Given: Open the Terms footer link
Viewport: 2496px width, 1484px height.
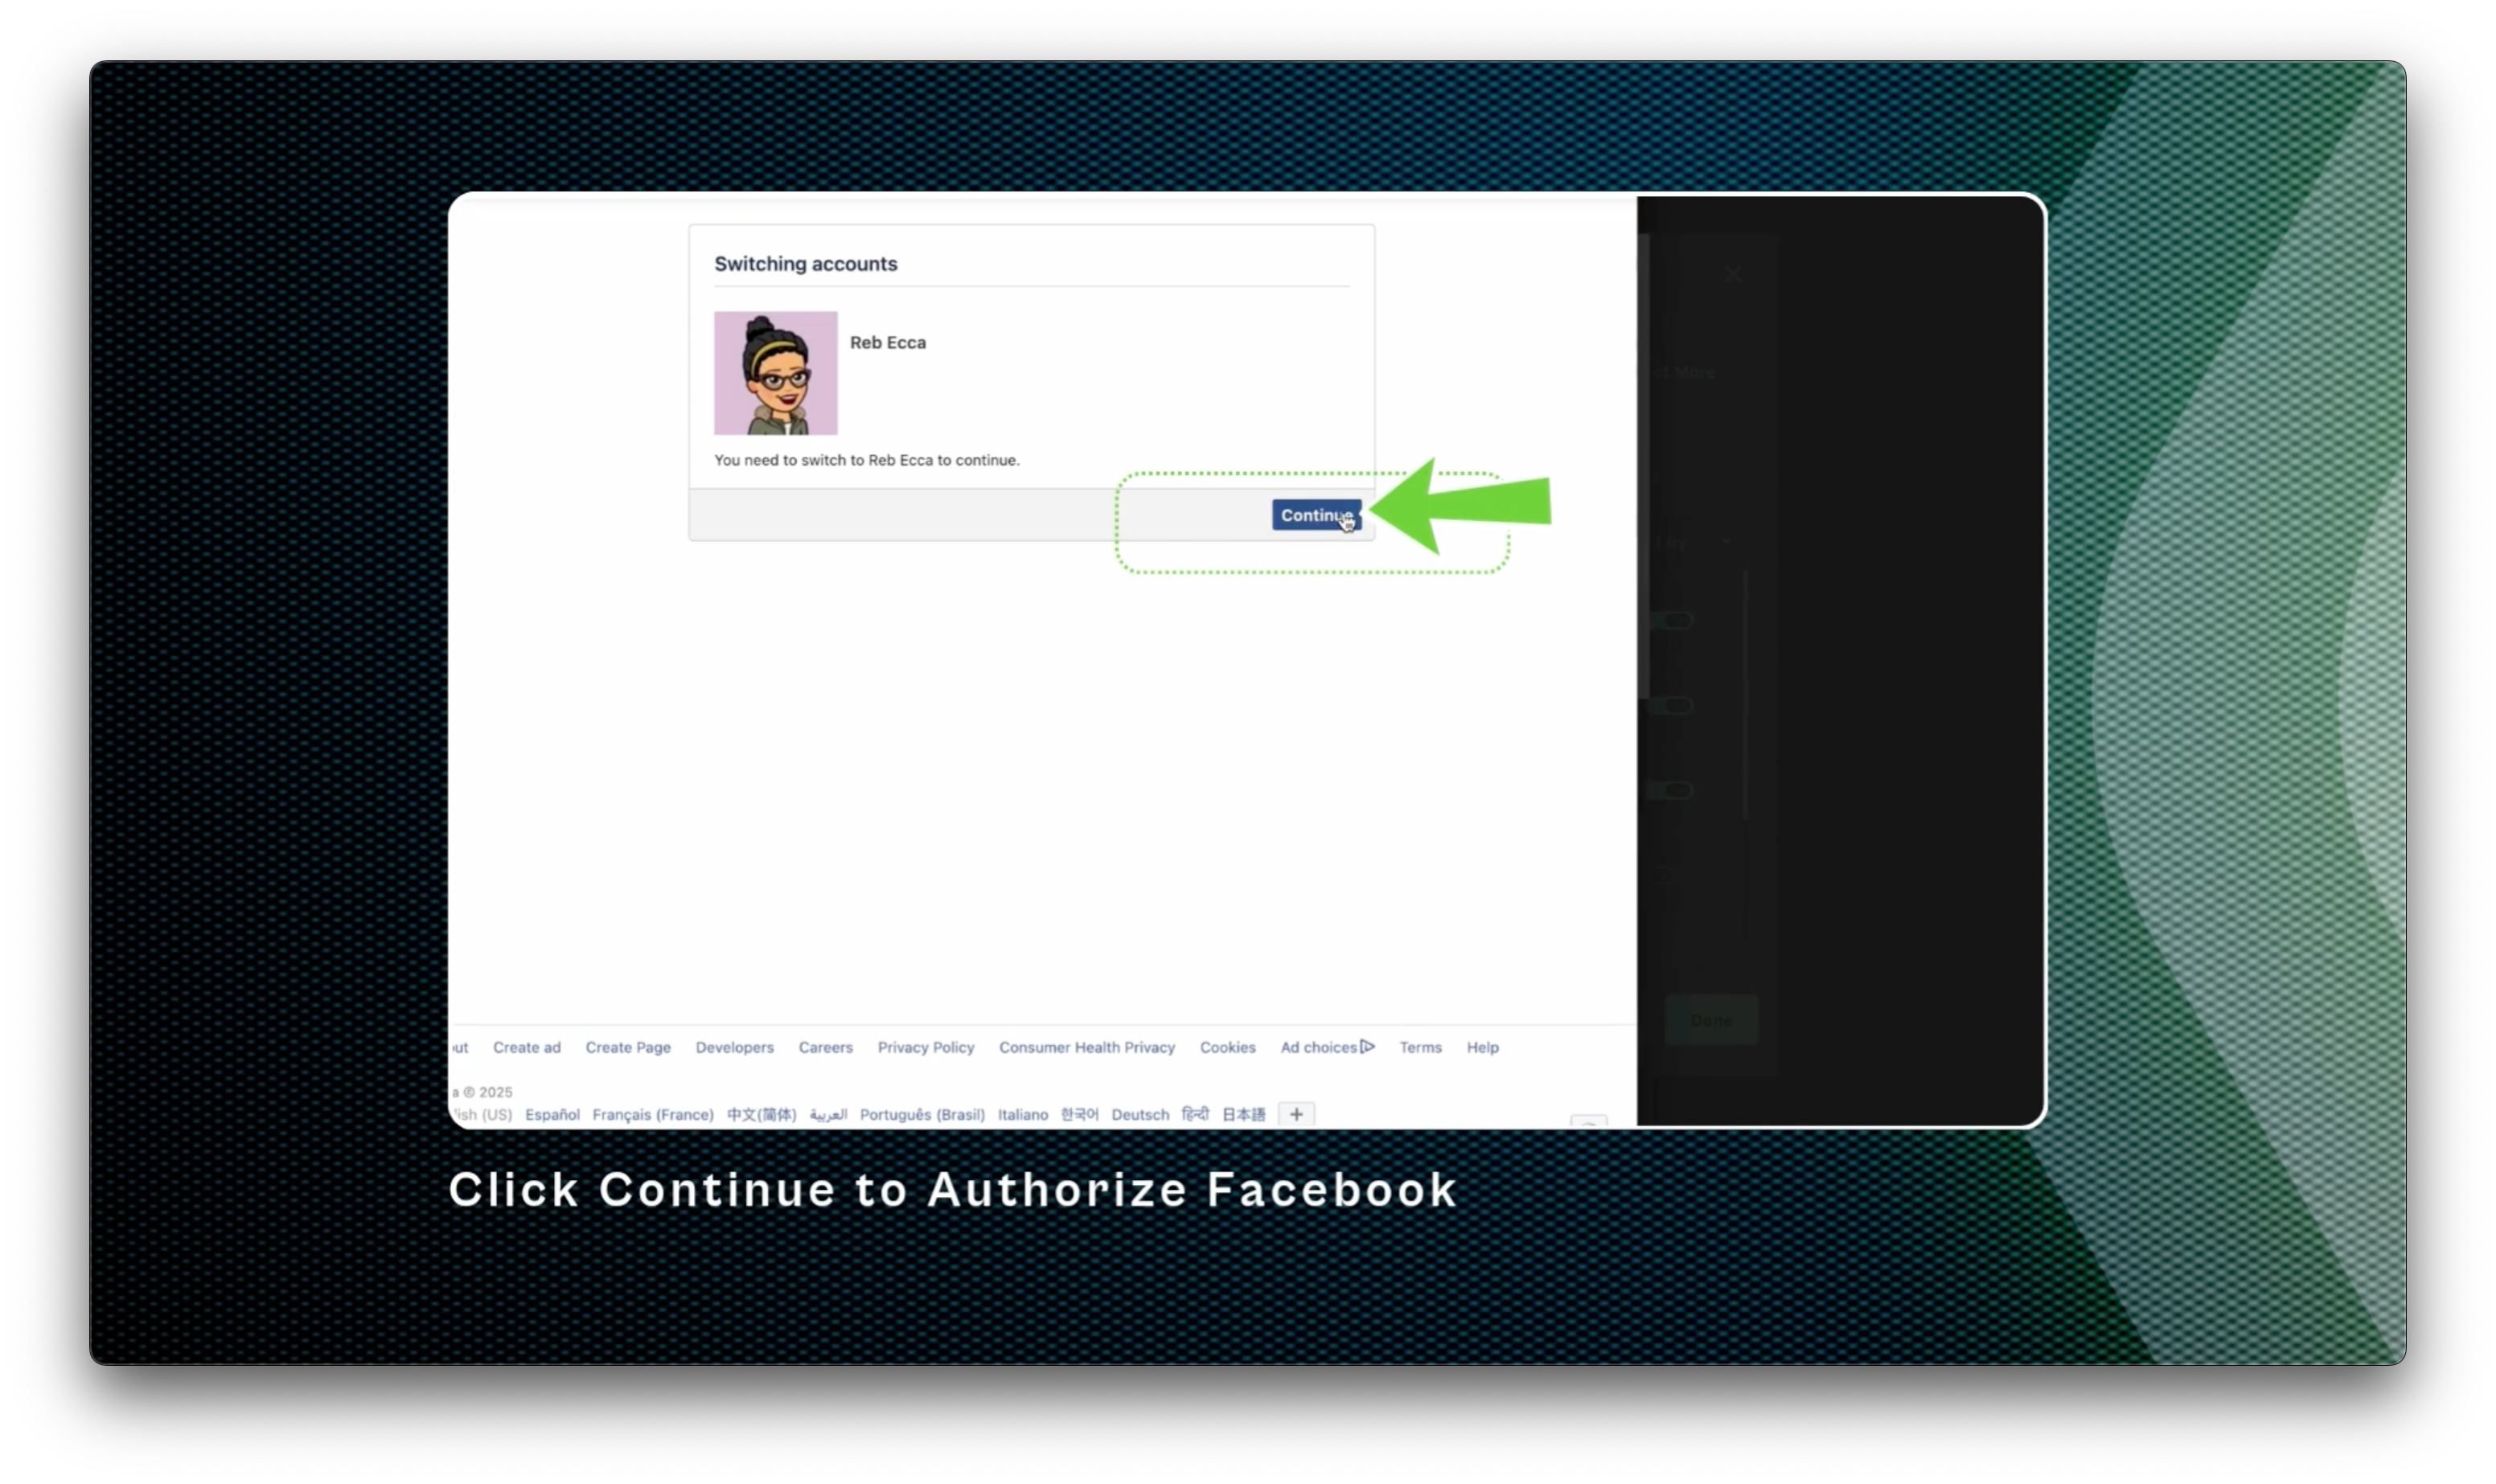Looking at the screenshot, I should (x=1420, y=1047).
